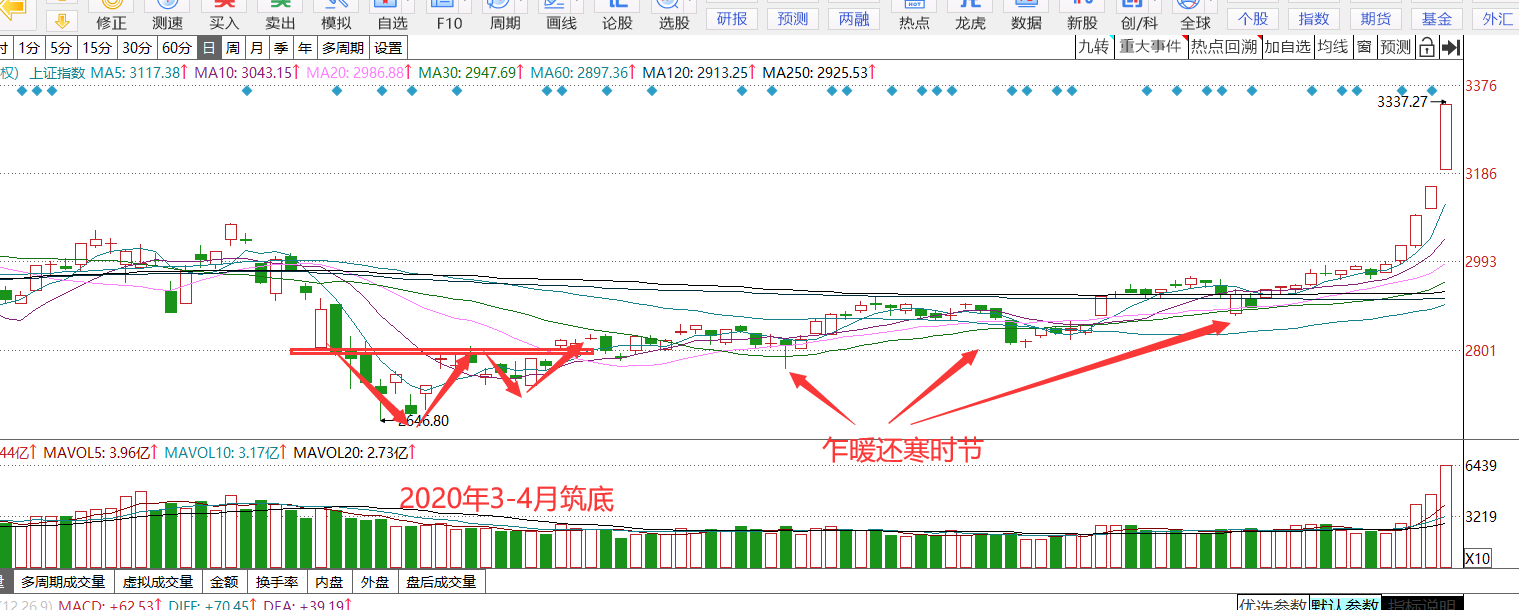Open the 基金 funds category
The width and height of the screenshot is (1519, 610).
point(1436,19)
